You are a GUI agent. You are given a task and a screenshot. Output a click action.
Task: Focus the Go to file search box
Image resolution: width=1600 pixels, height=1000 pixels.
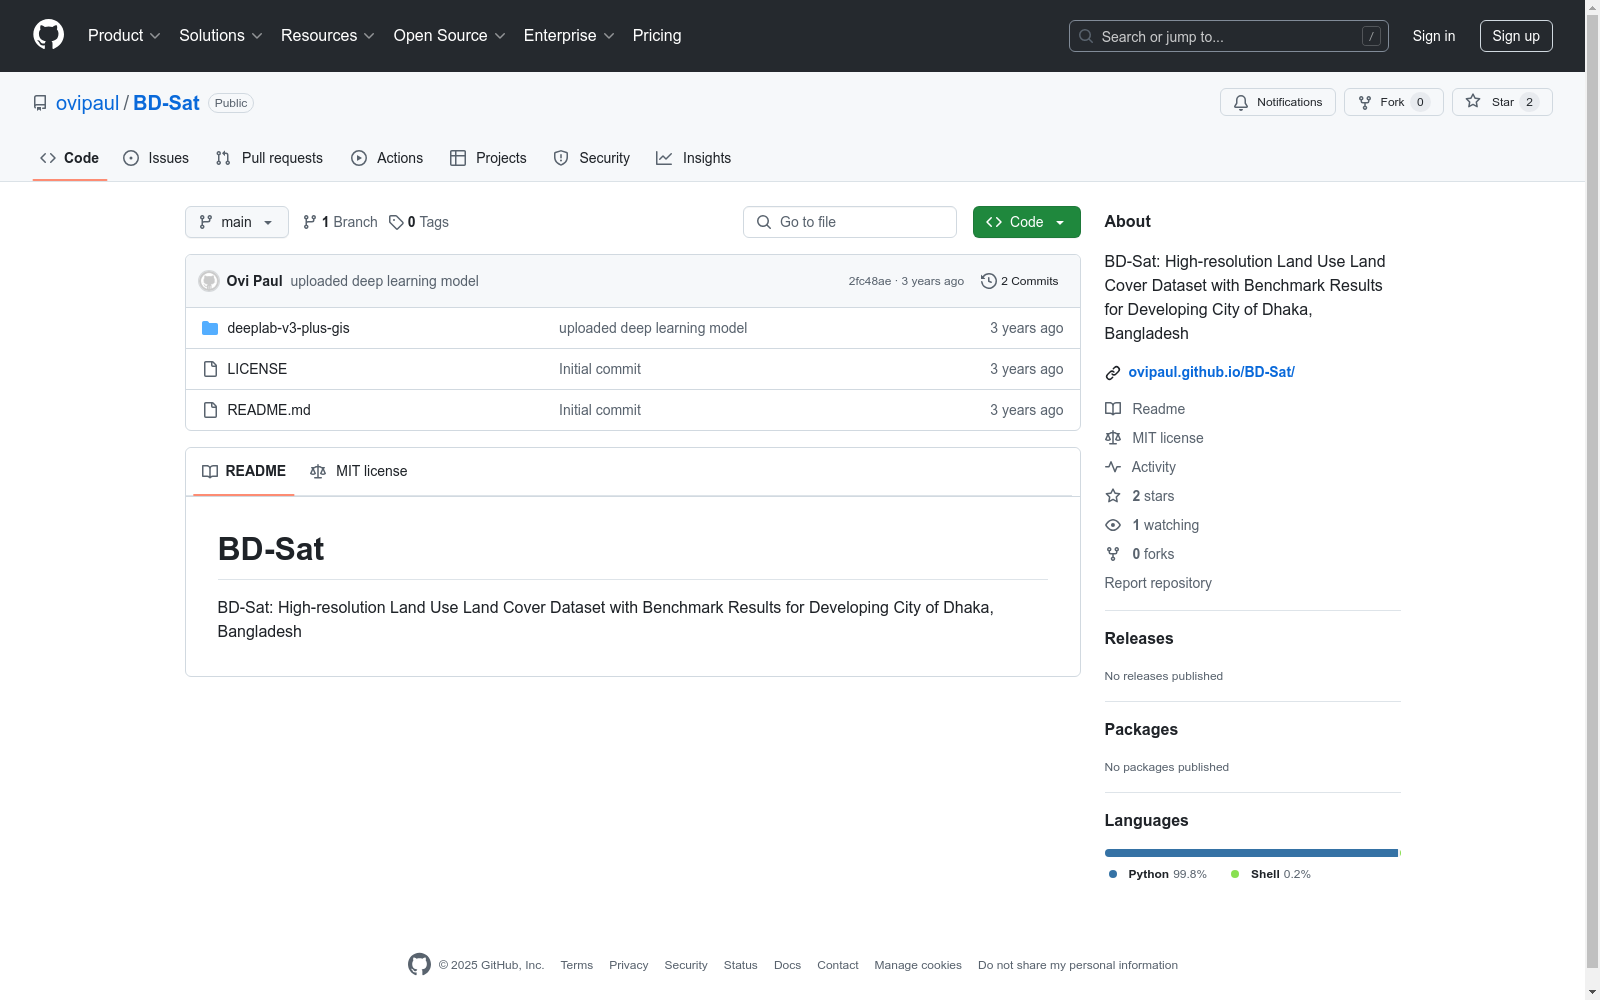point(850,222)
